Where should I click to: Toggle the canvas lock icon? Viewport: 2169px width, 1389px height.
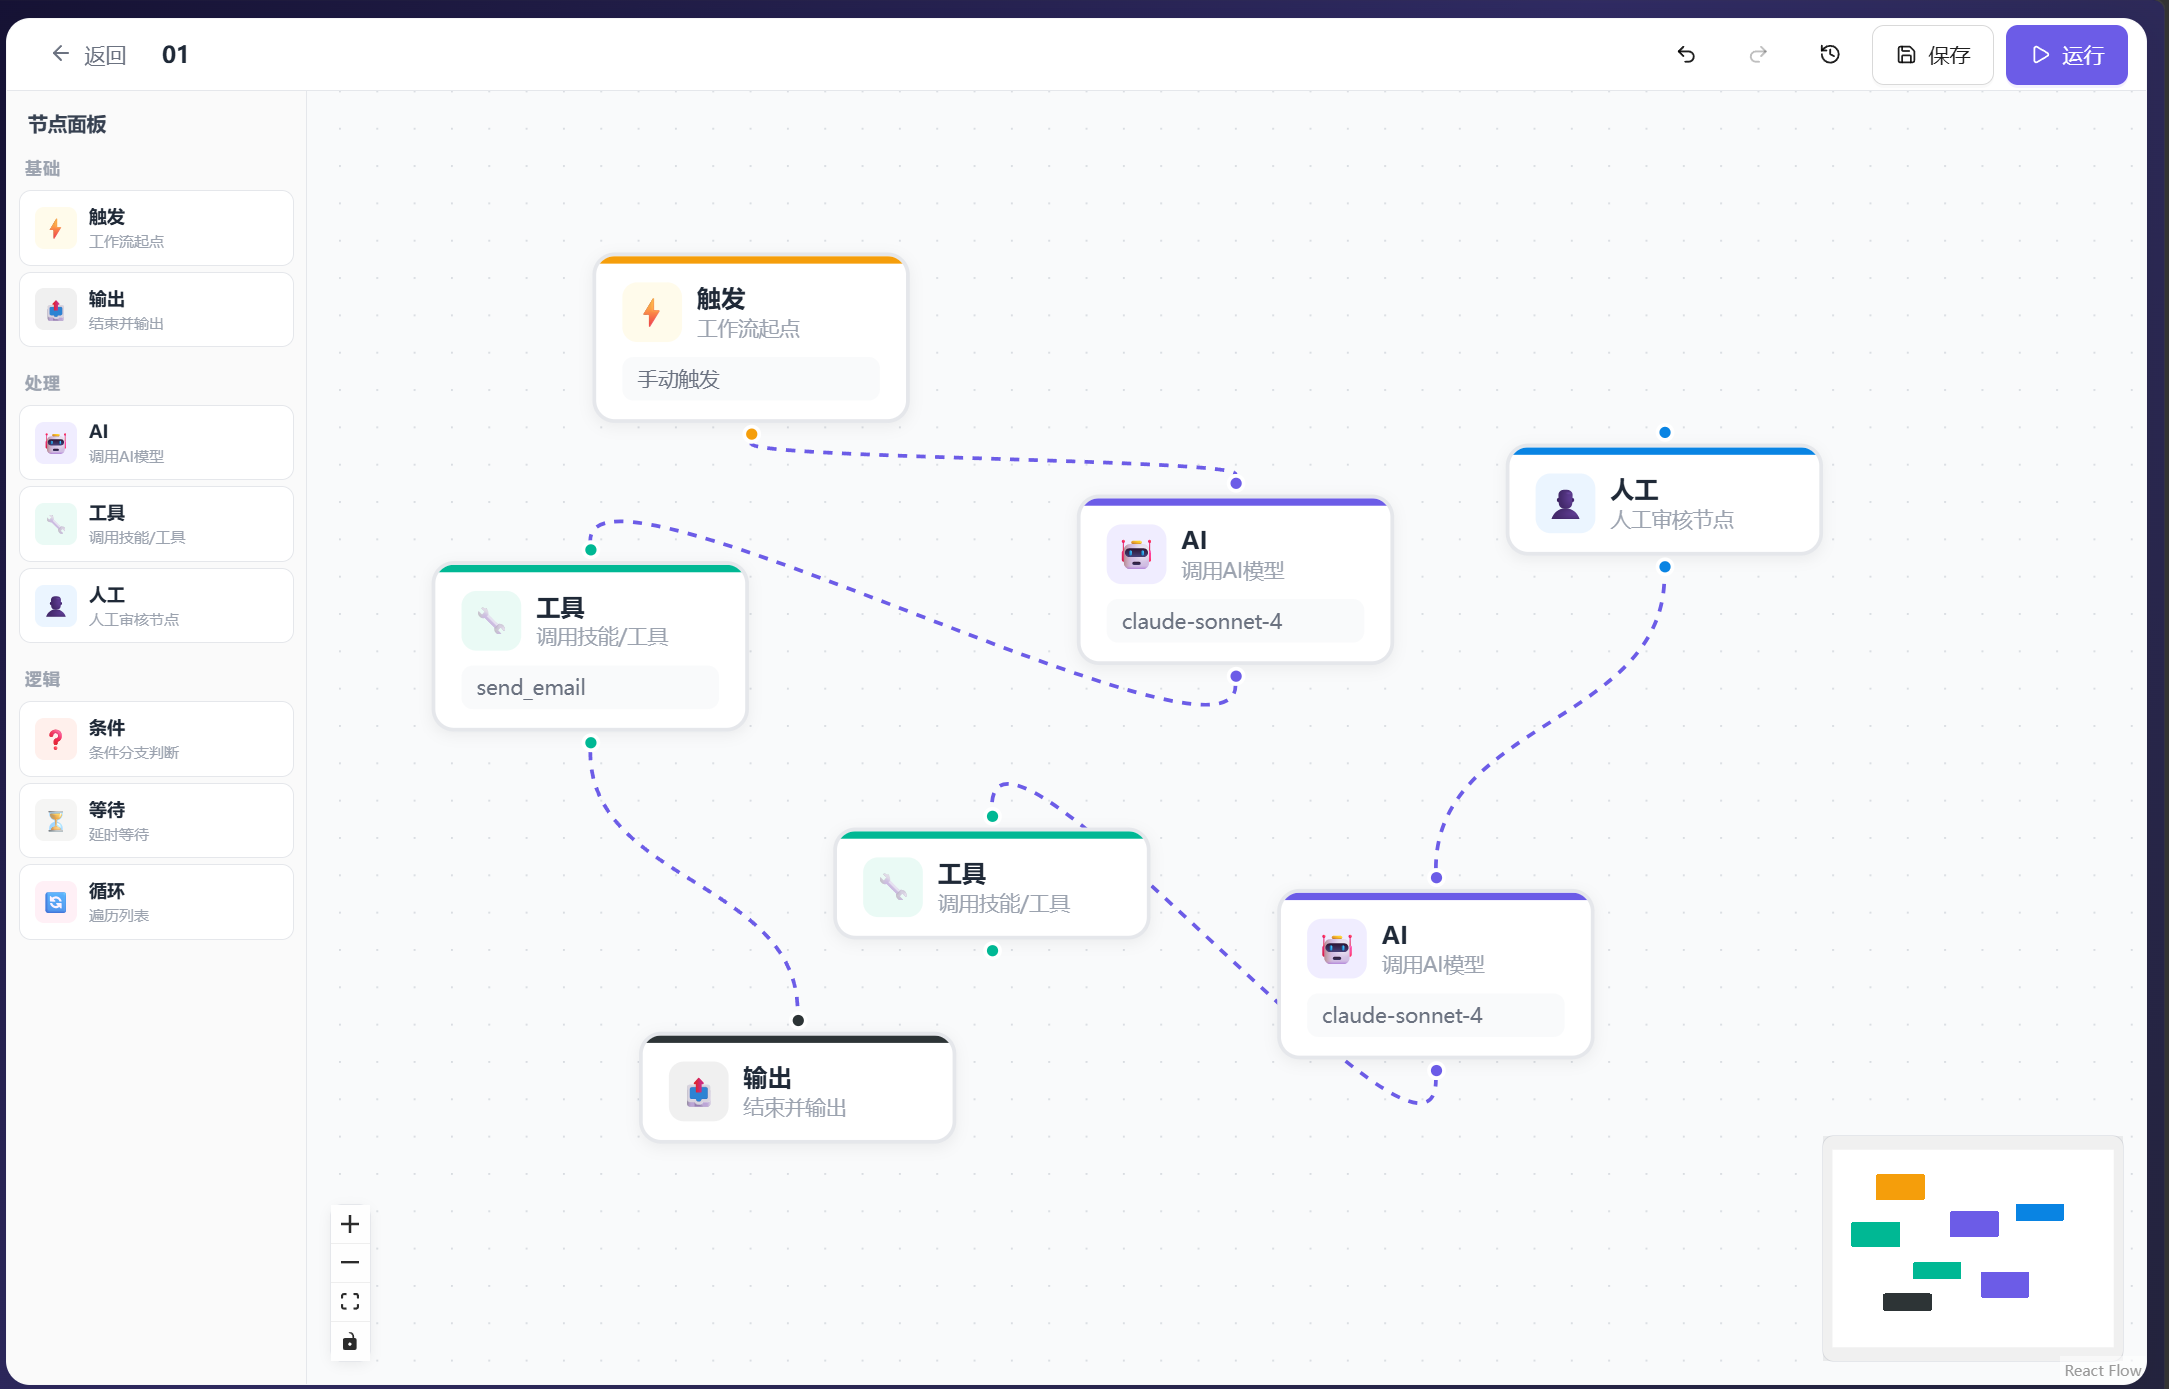350,1341
